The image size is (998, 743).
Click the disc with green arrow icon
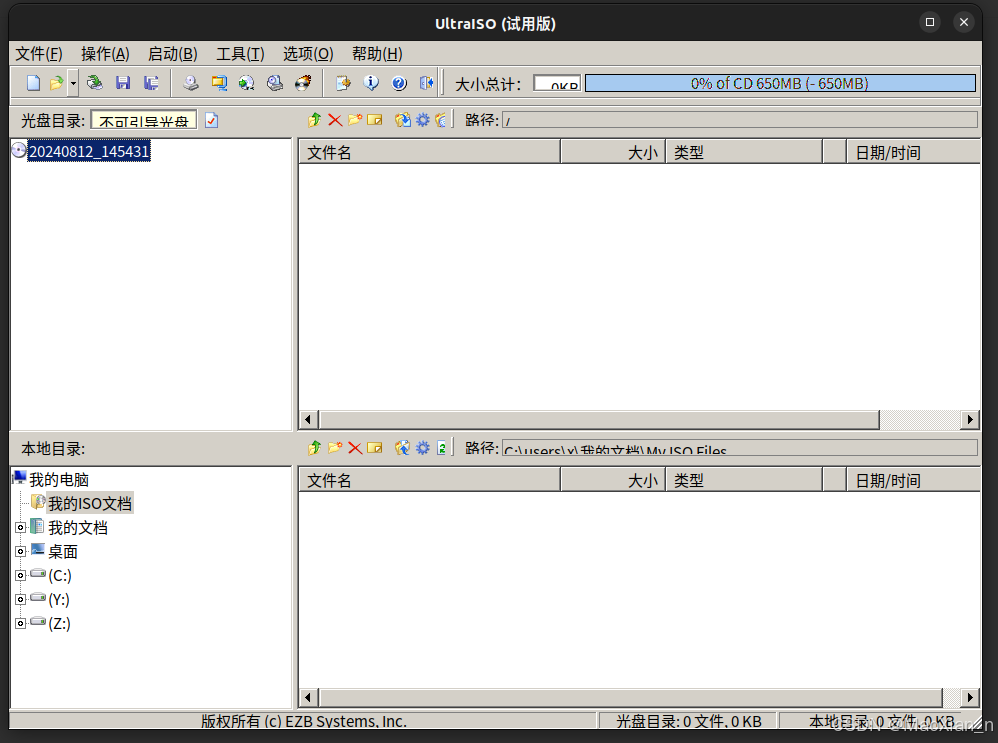[x=246, y=83]
